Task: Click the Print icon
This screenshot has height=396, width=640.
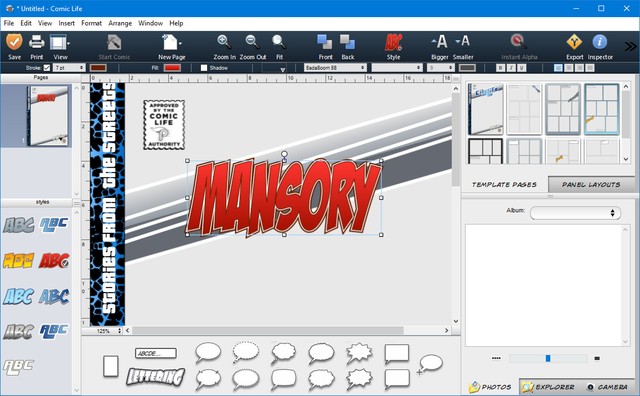Action: pyautogui.click(x=36, y=42)
